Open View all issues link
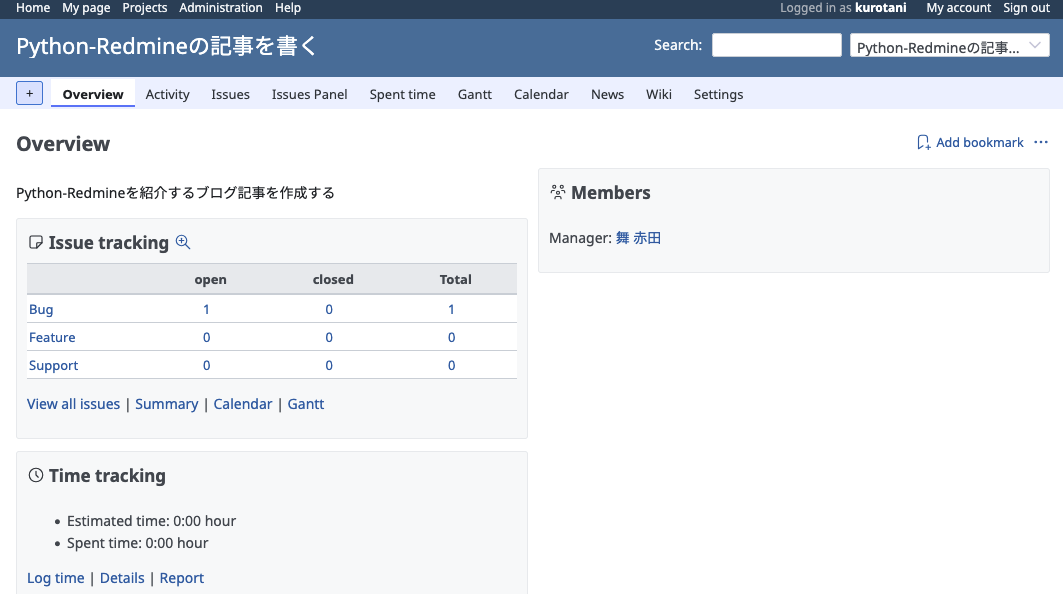1063x594 pixels. (73, 404)
